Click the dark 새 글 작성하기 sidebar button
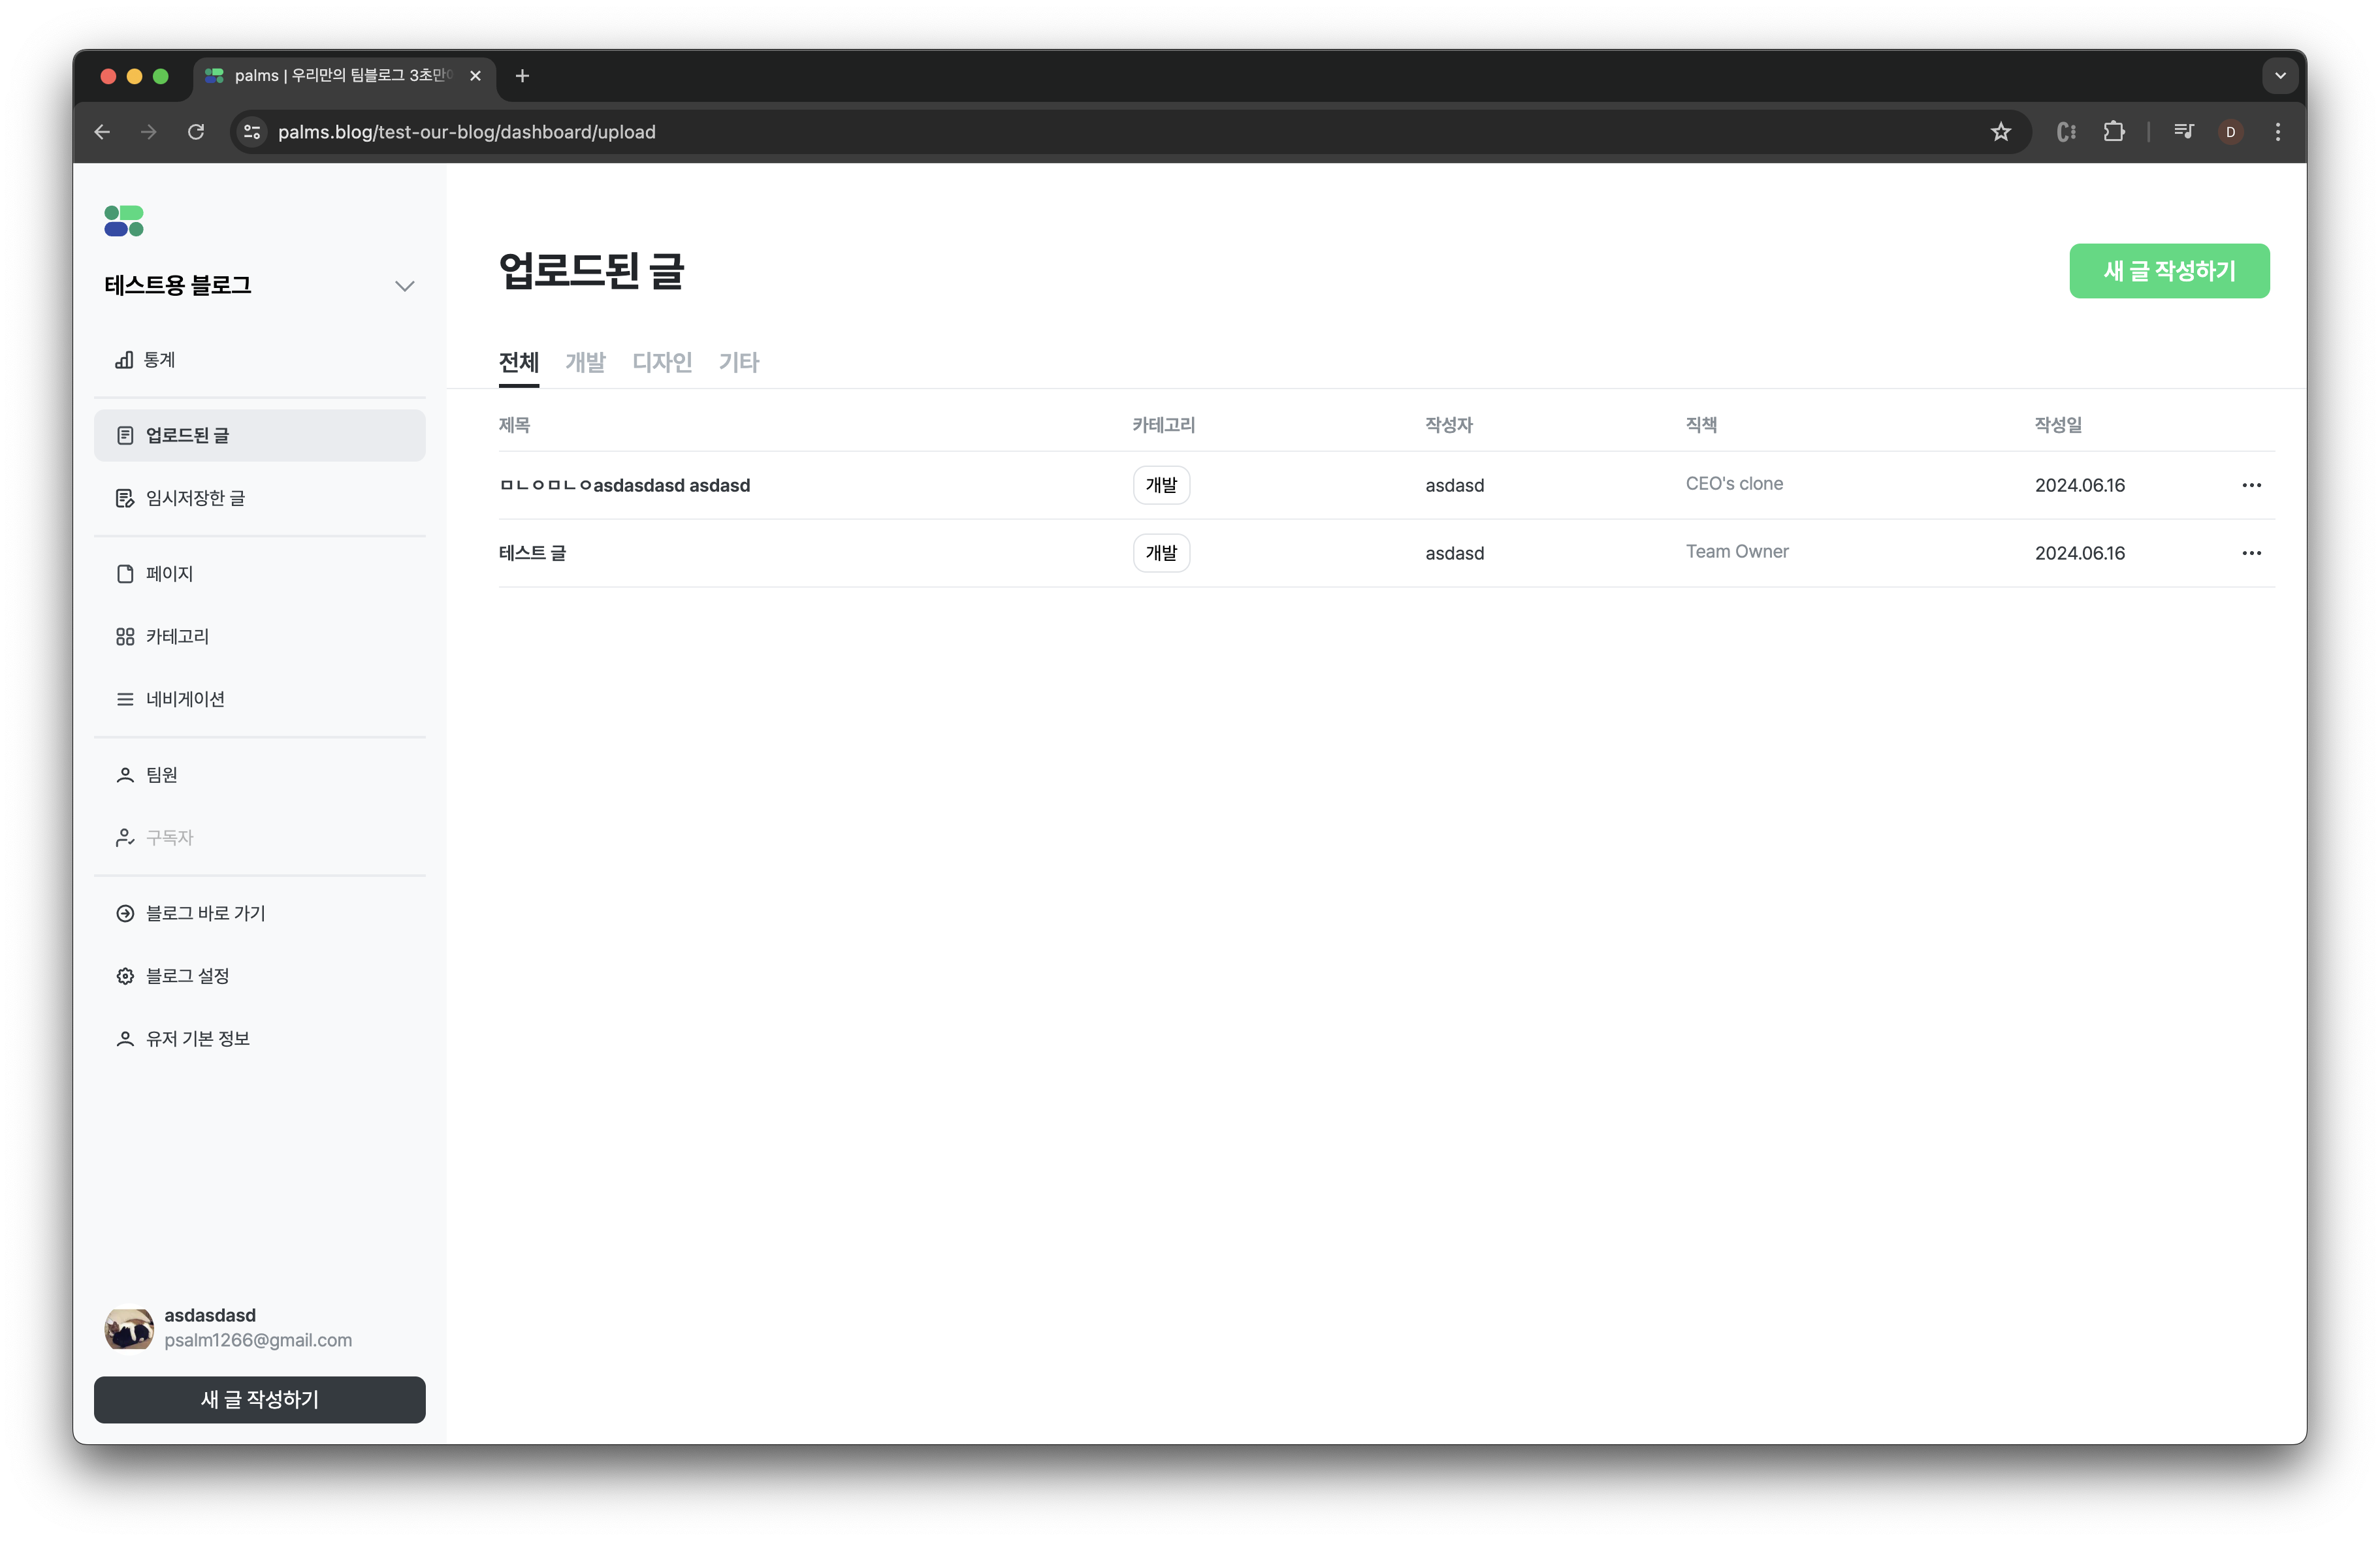The width and height of the screenshot is (2380, 1541). (259, 1399)
